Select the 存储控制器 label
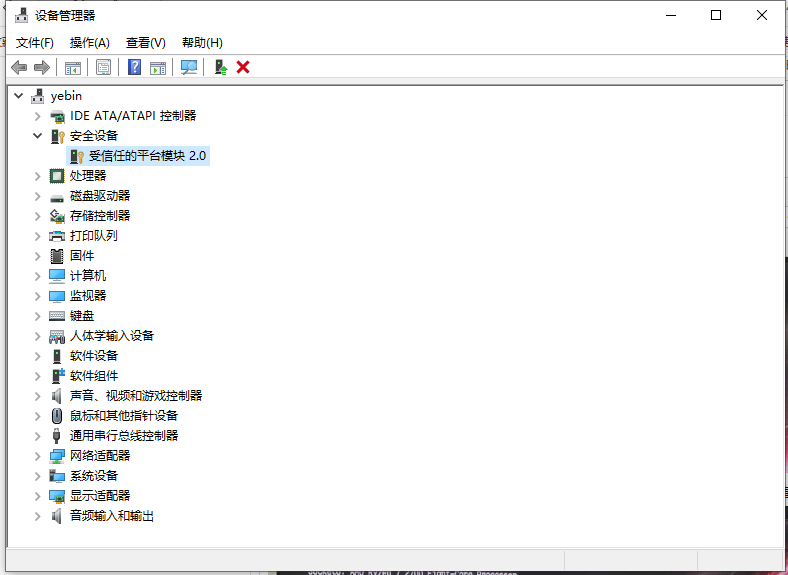Viewport: 788px width, 575px height. click(x=100, y=216)
